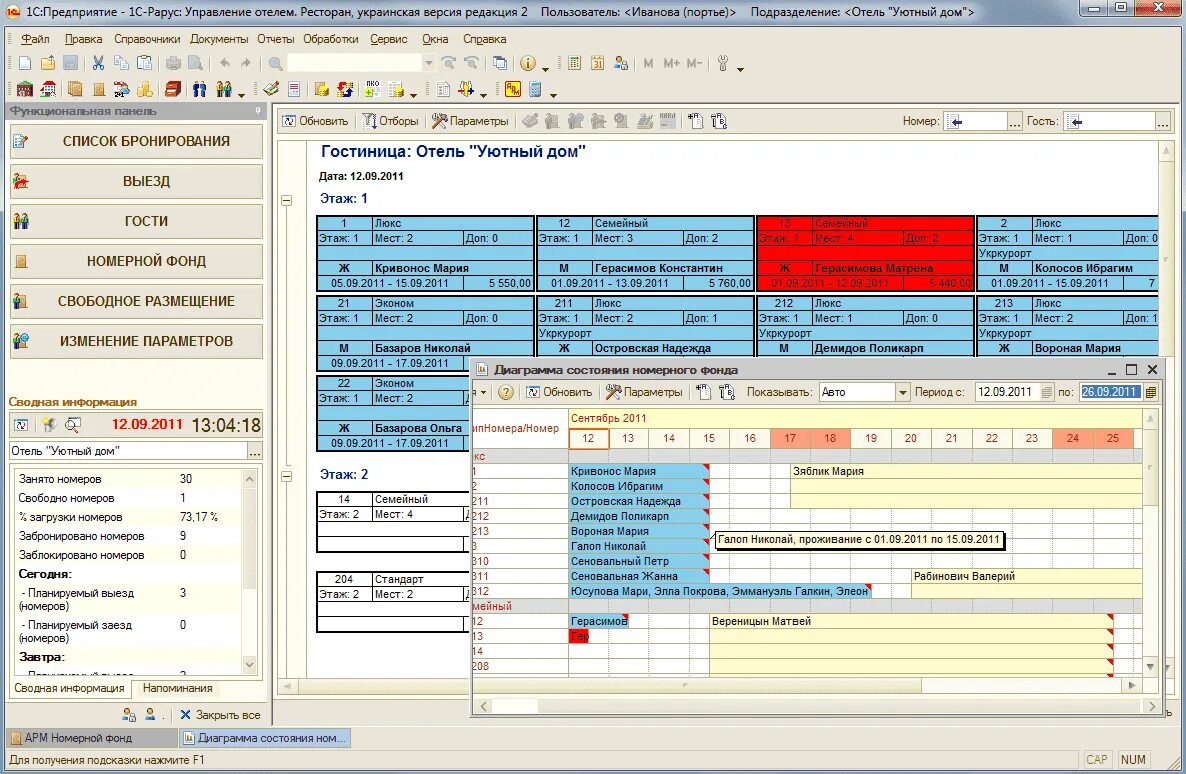The height and width of the screenshot is (774, 1186).
Task: Select the red room 13 Герасимова Матрена card
Action: coord(865,253)
